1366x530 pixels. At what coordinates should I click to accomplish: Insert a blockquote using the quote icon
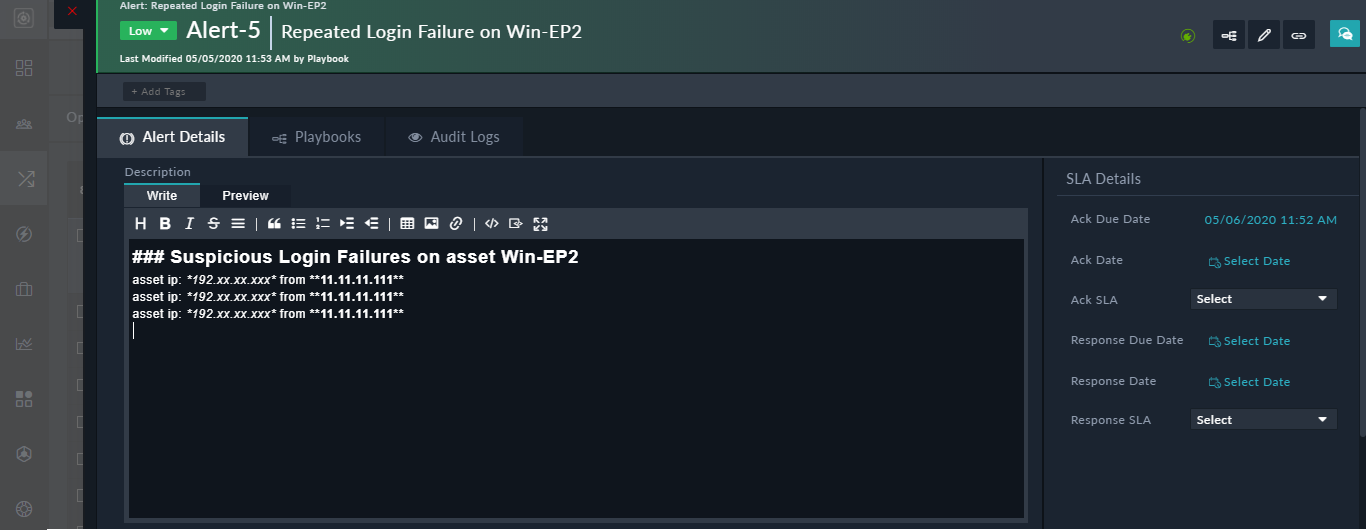pyautogui.click(x=274, y=224)
